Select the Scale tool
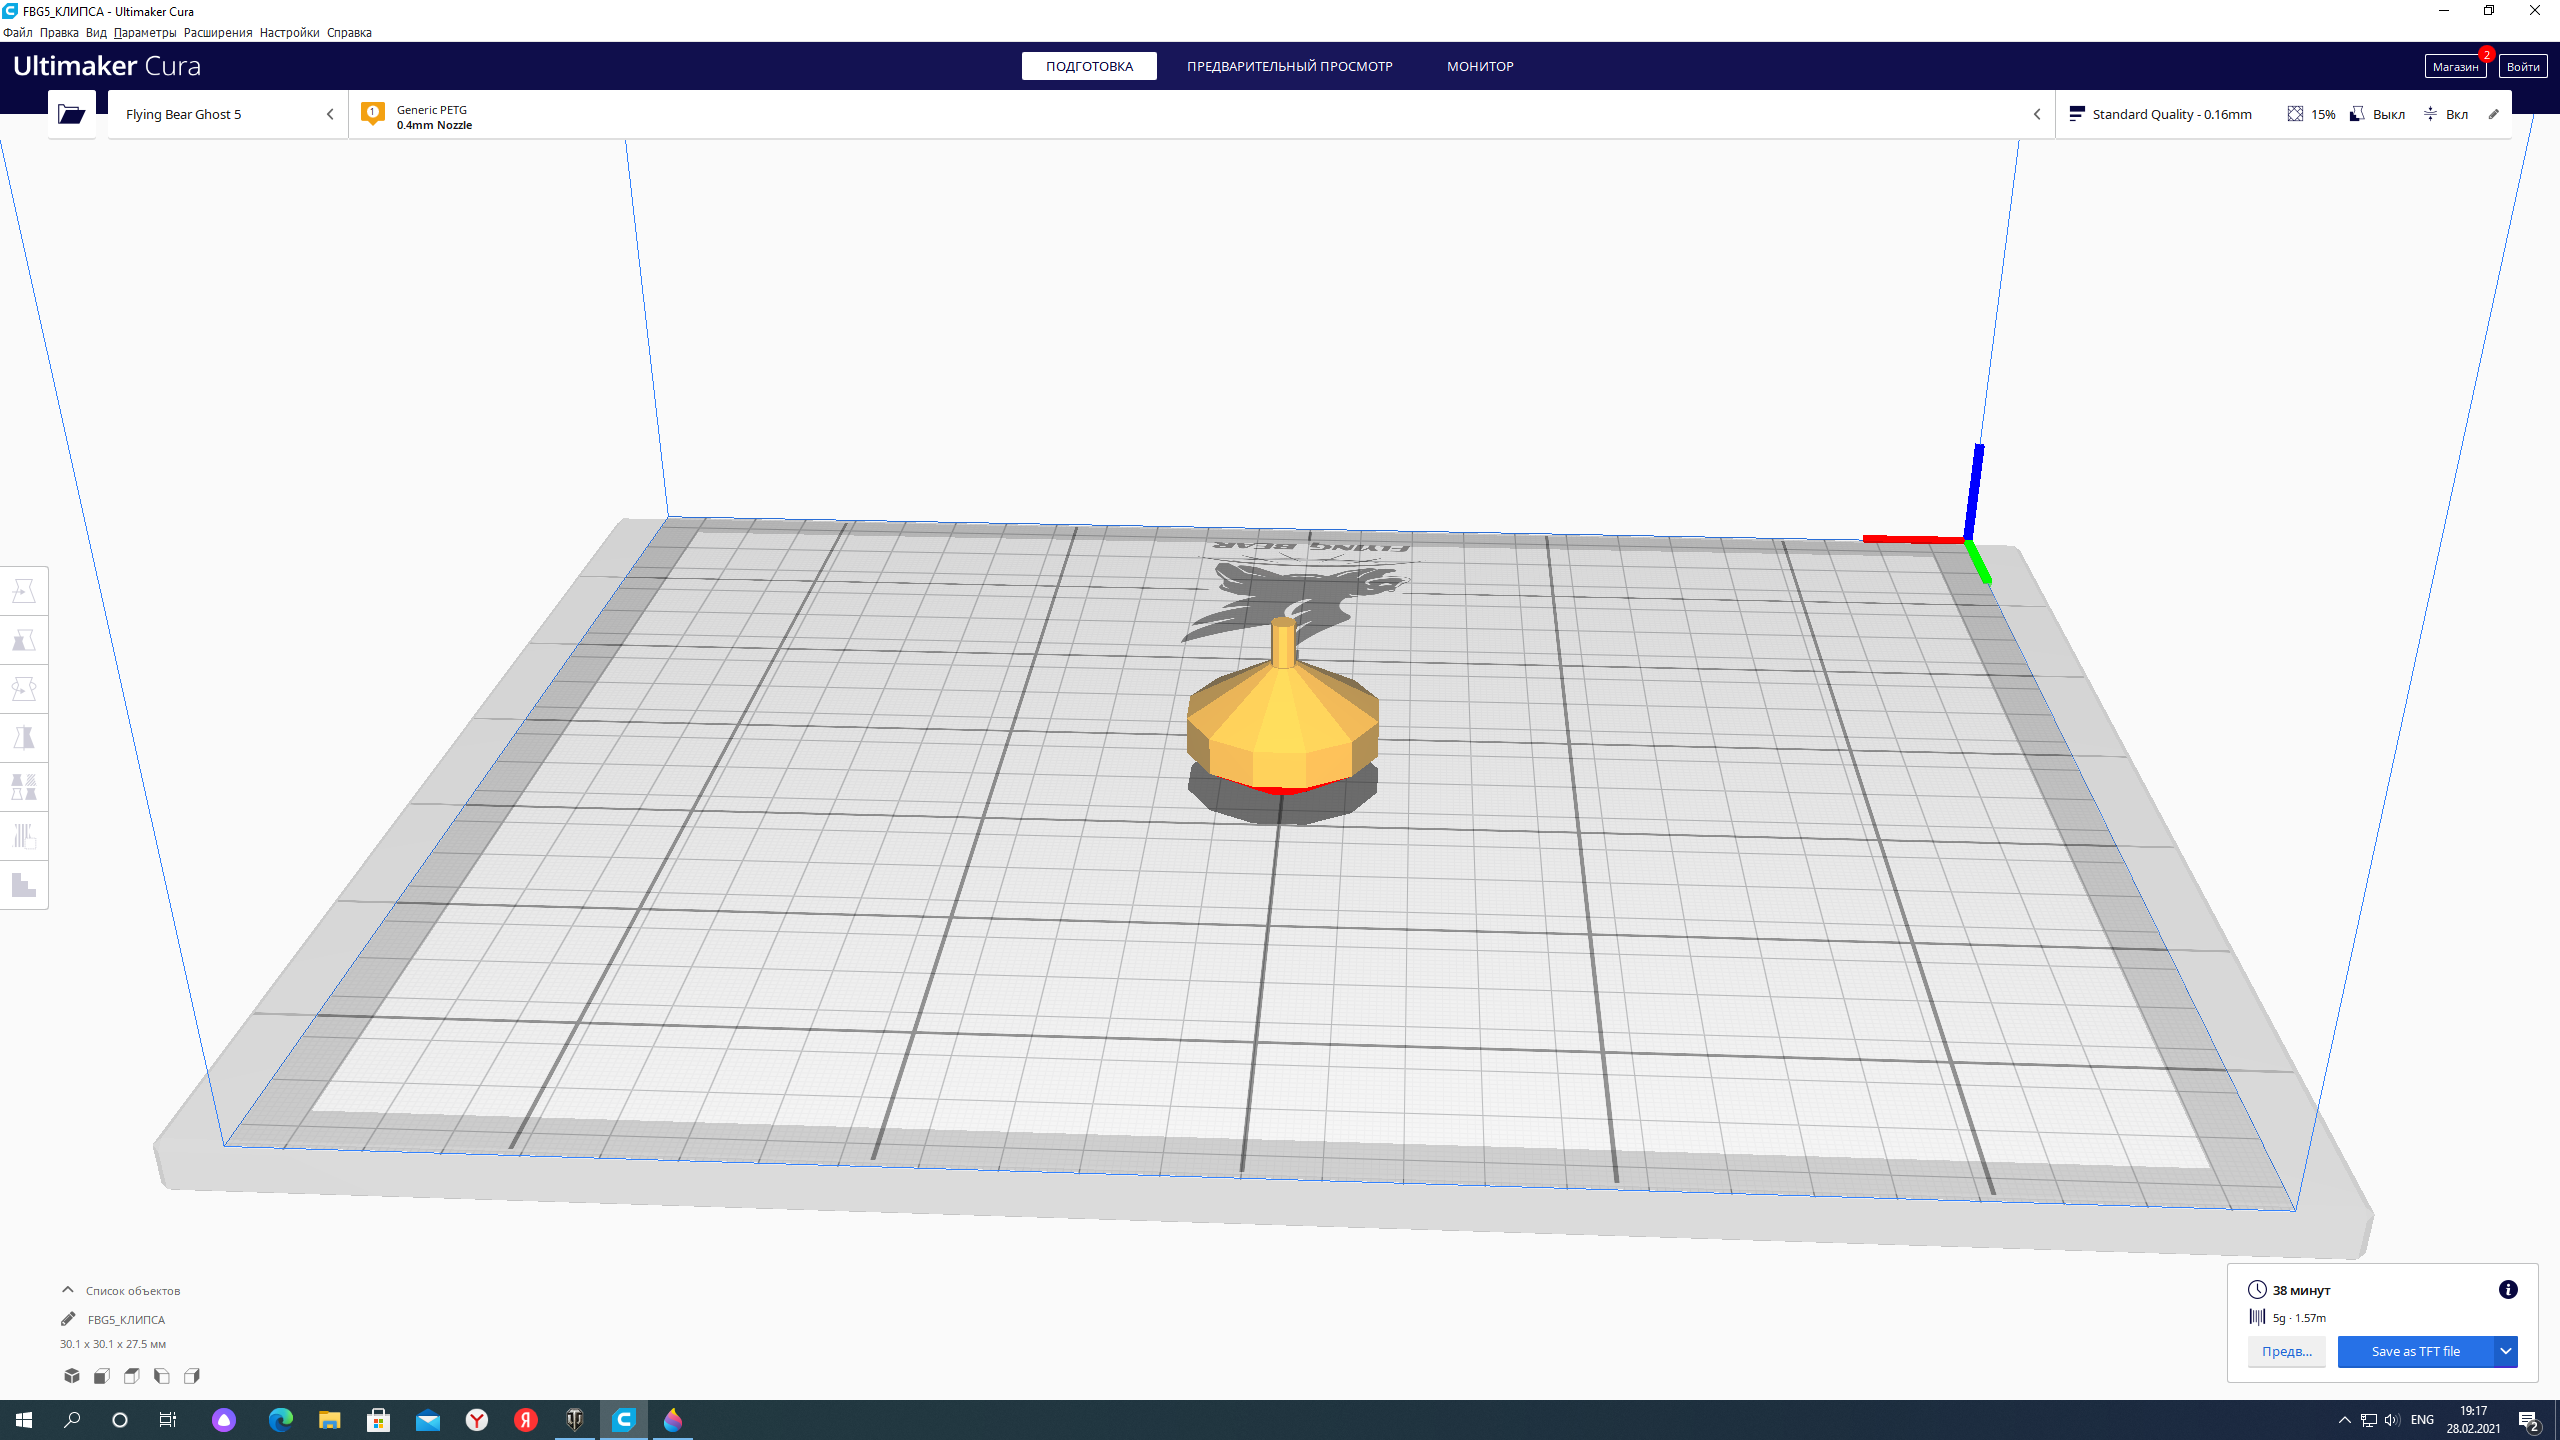The width and height of the screenshot is (2560, 1440). (x=24, y=640)
